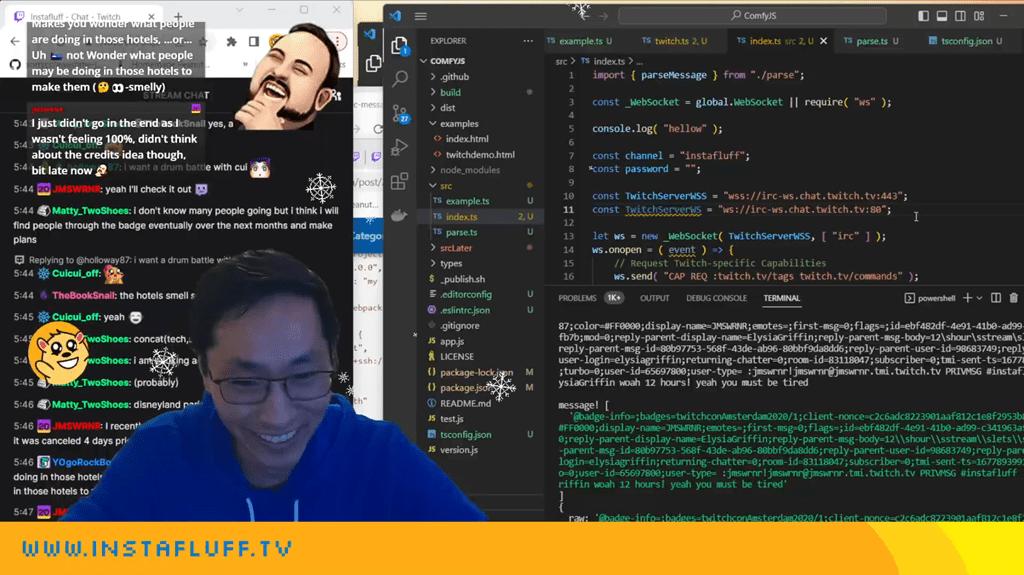The image size is (1024, 575).
Task: Click GitHub bookmark icon in Chrome
Action: (15, 64)
